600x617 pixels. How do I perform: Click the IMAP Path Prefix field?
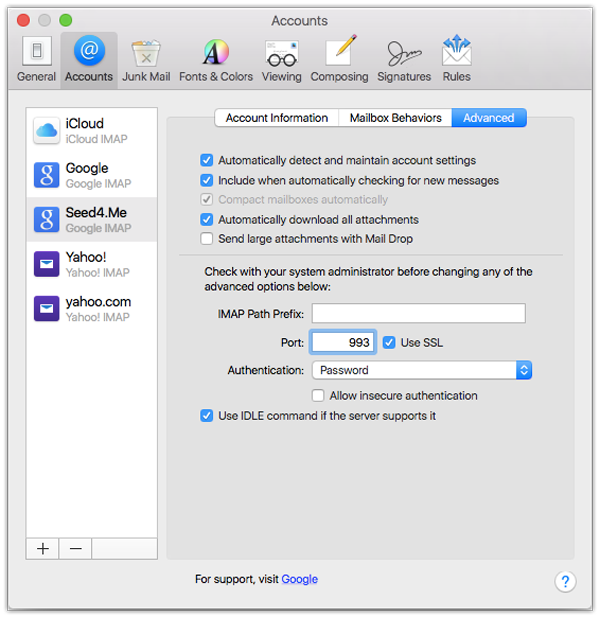[x=419, y=313]
